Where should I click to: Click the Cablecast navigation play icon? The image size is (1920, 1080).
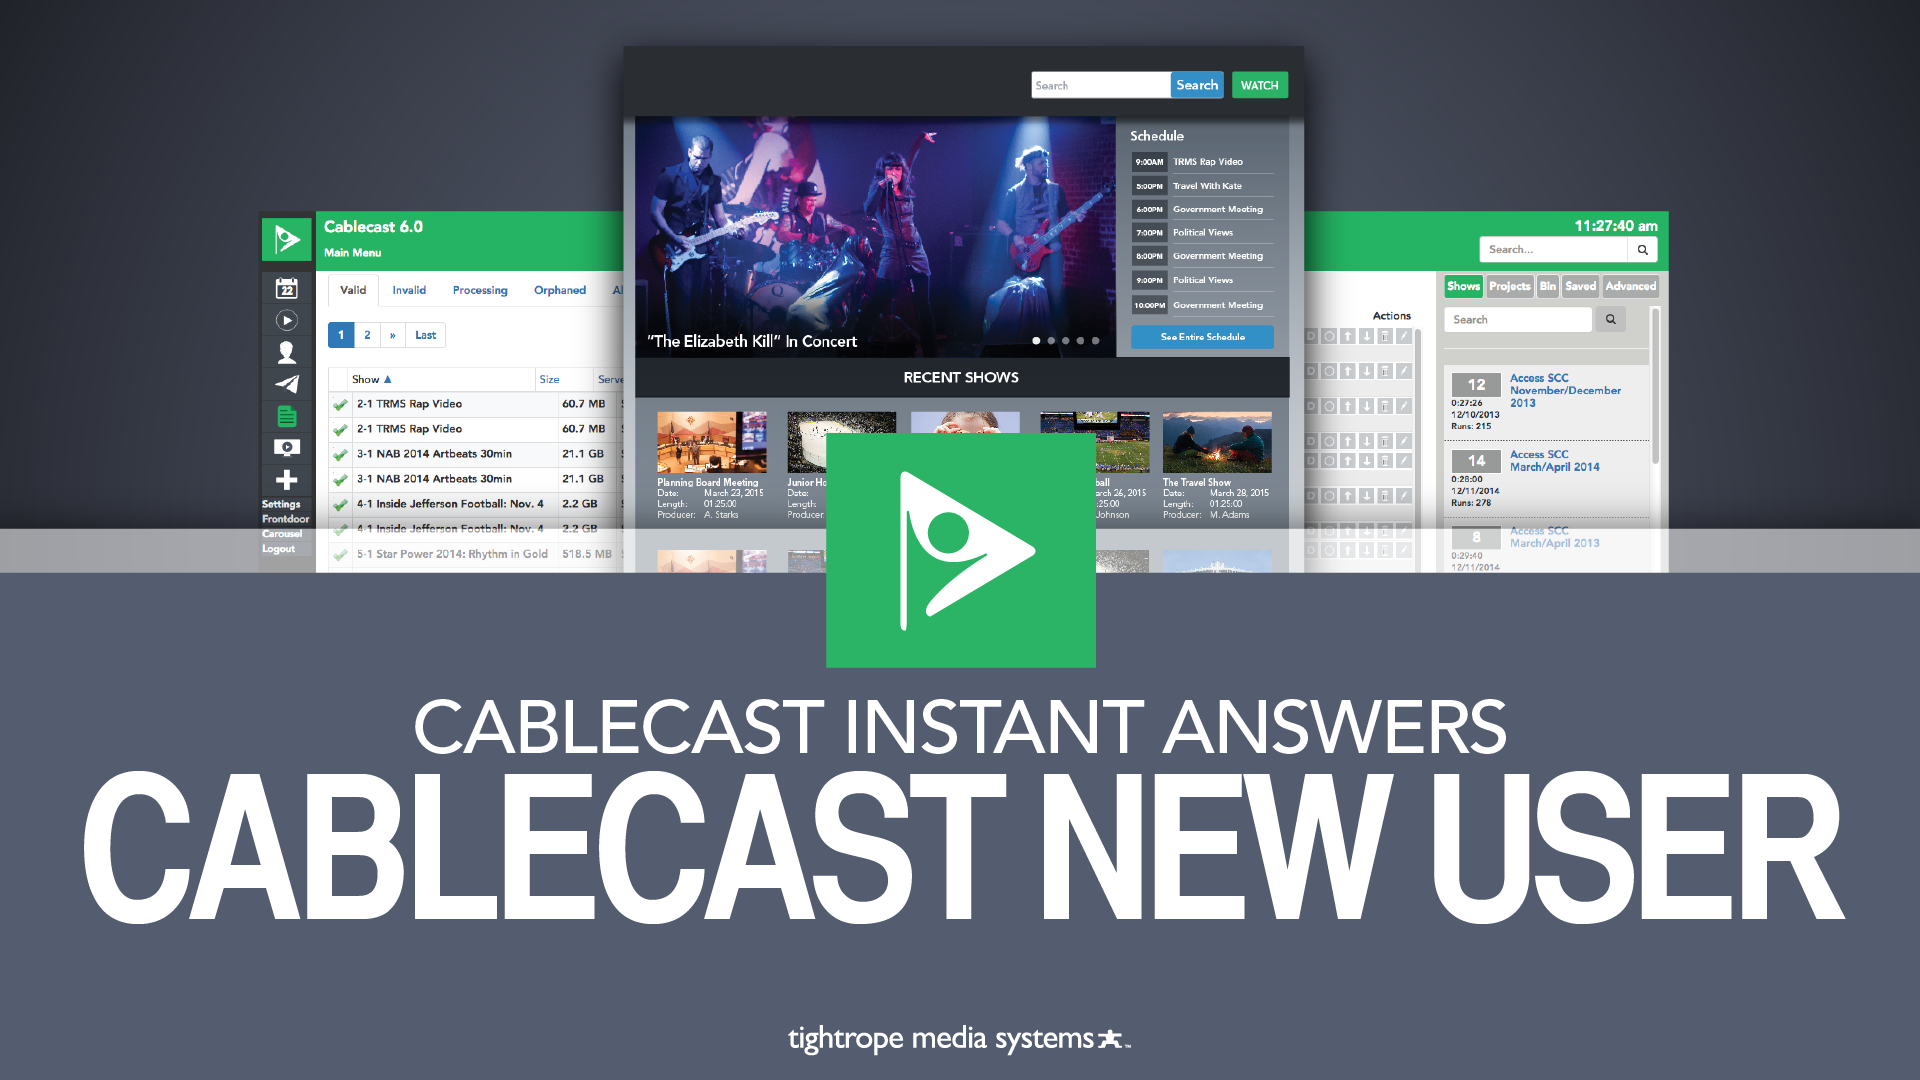coord(287,320)
